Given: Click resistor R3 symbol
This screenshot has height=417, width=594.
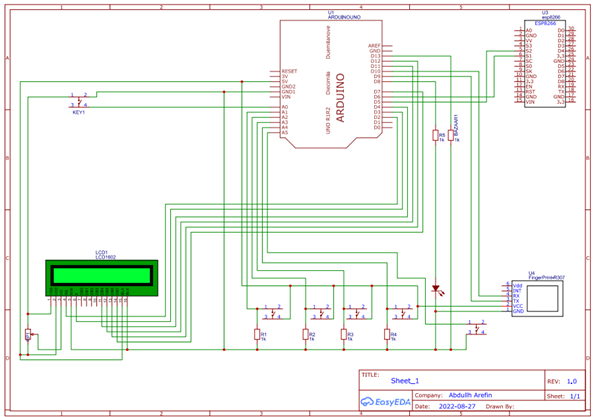Looking at the screenshot, I should click(344, 334).
